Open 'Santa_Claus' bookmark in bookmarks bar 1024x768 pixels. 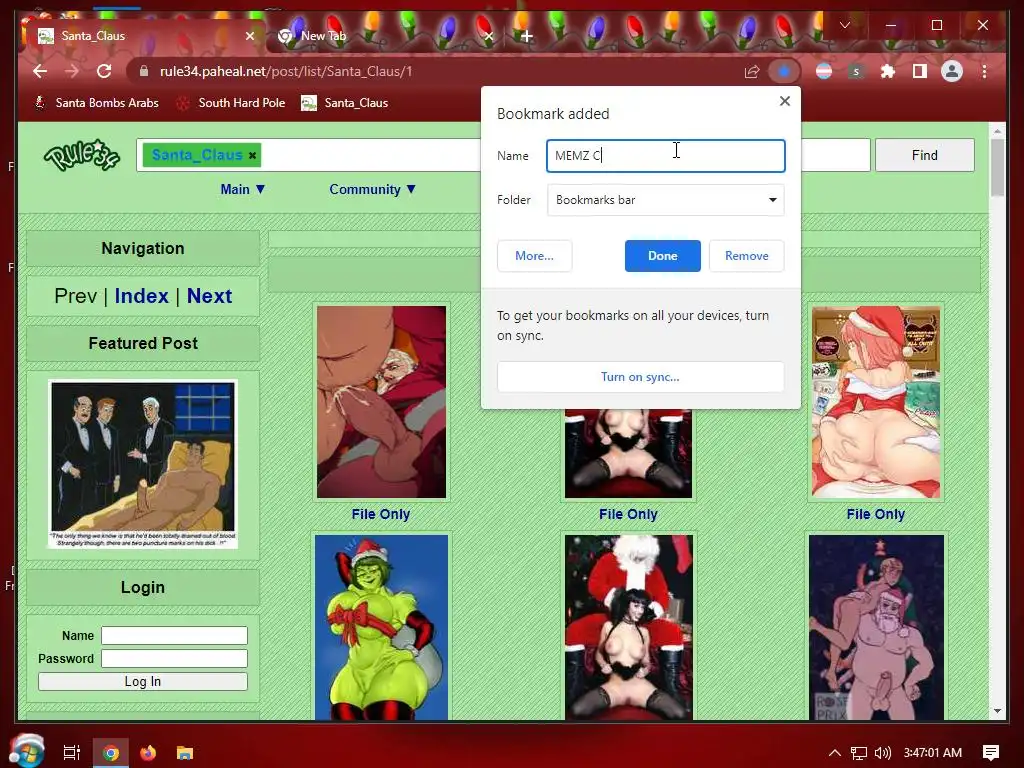[x=345, y=103]
